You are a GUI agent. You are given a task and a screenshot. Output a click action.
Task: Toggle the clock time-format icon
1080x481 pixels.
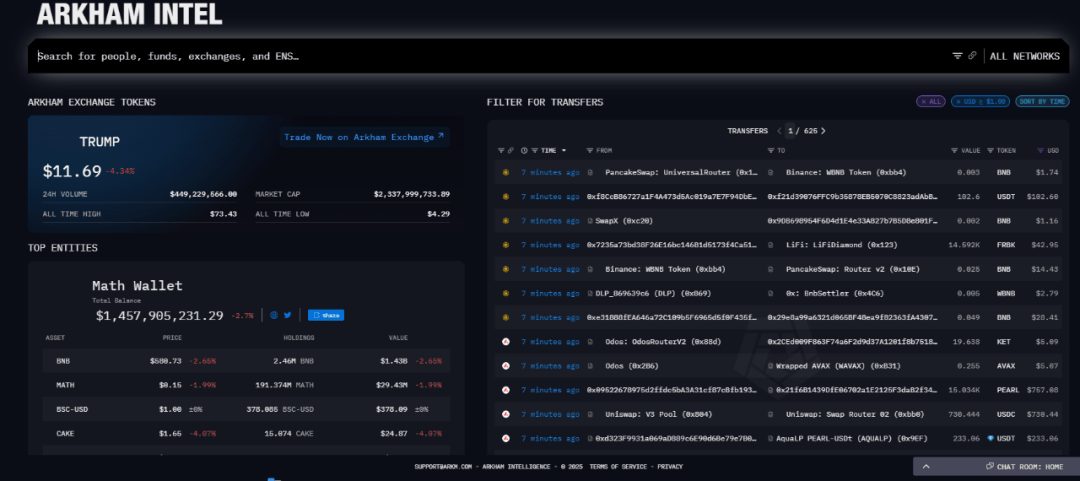click(x=525, y=150)
